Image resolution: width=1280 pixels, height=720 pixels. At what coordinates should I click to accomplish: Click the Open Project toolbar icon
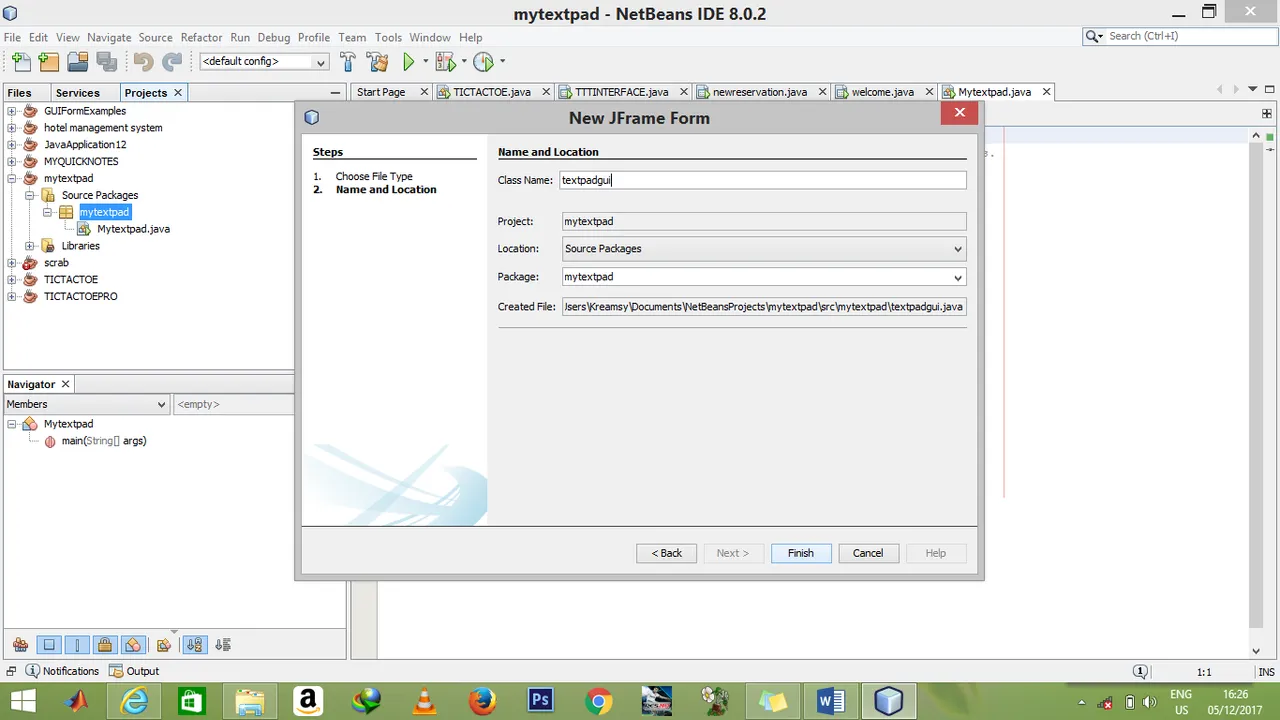[x=78, y=62]
